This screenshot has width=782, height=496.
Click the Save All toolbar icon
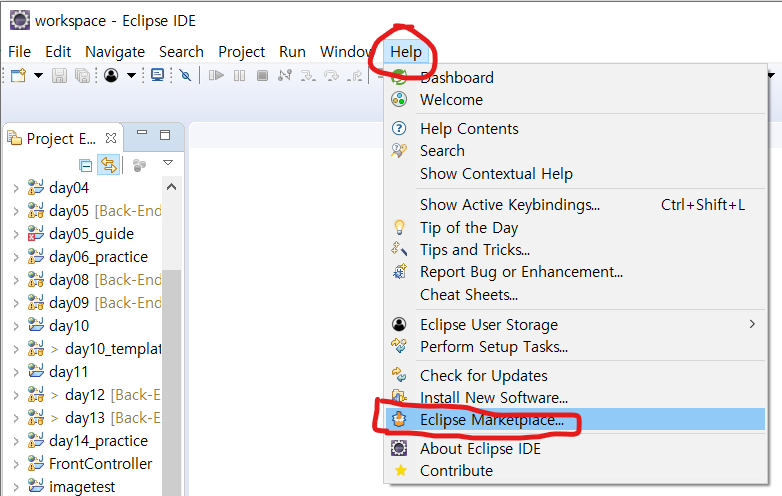tap(82, 76)
